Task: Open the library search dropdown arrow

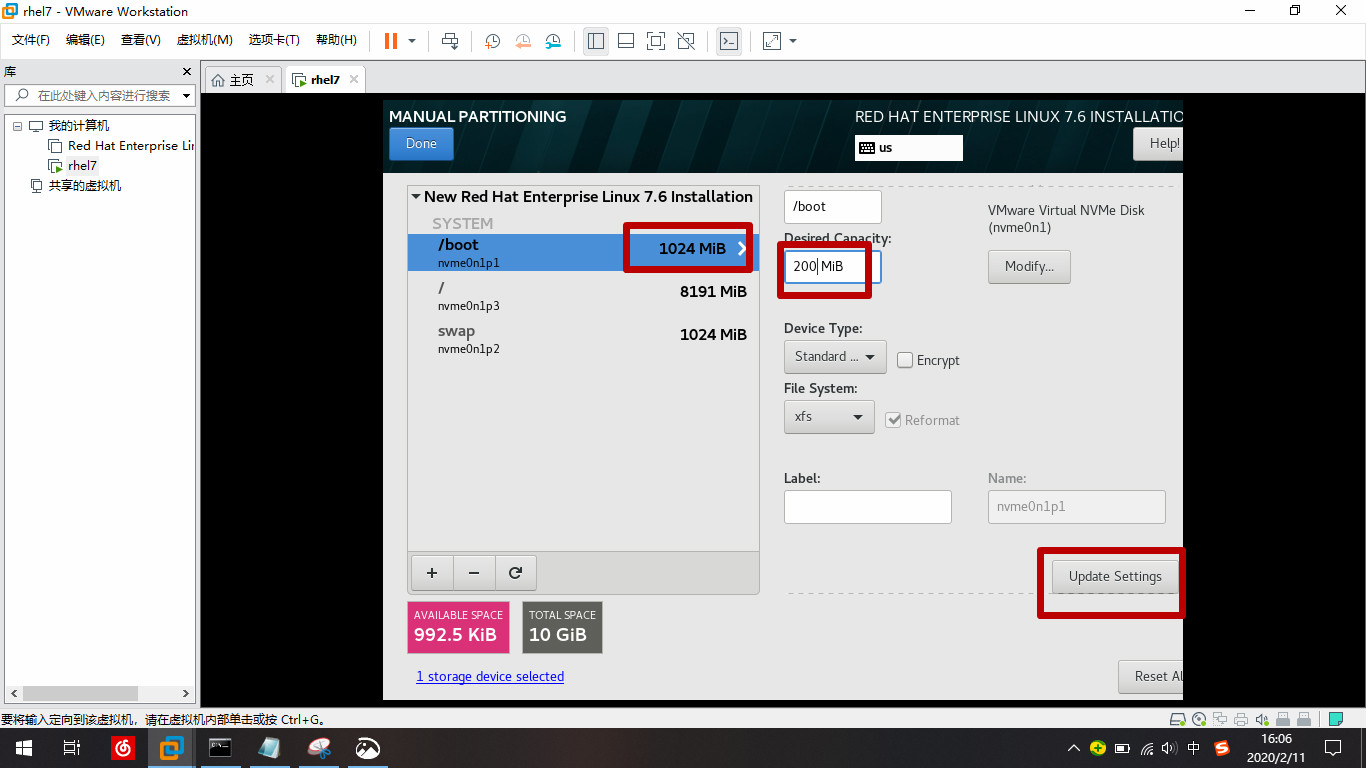Action: (x=187, y=96)
